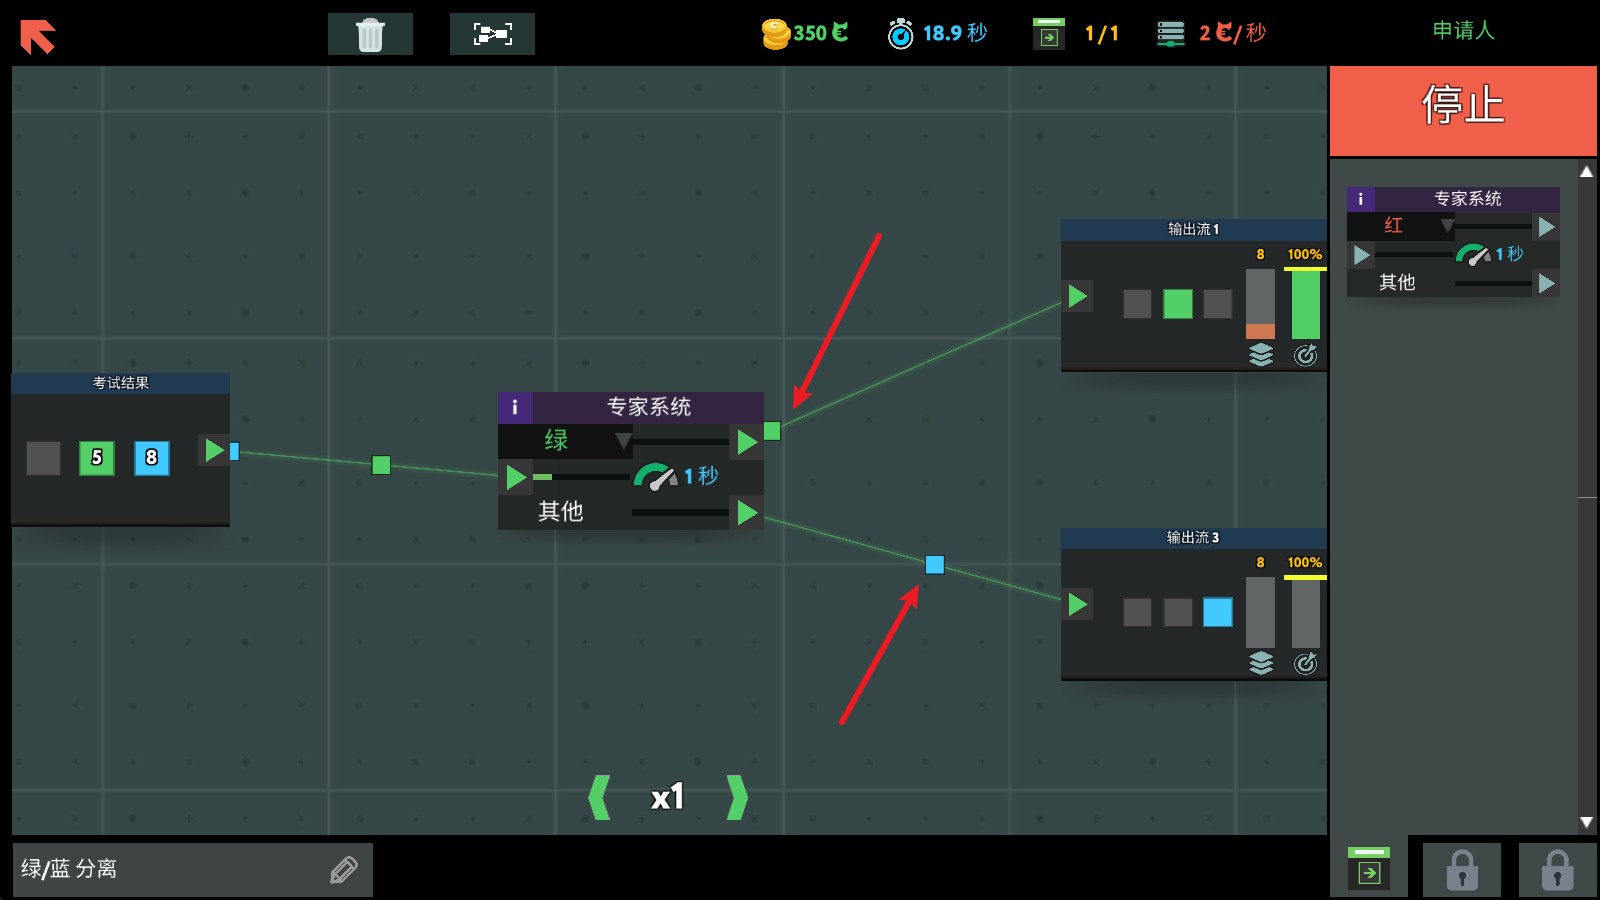Click the 停止 stop button
This screenshot has width=1600, height=900.
pos(1463,111)
